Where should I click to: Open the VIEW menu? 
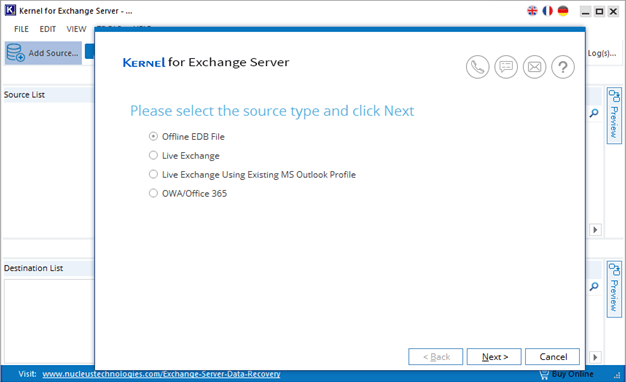pos(76,29)
